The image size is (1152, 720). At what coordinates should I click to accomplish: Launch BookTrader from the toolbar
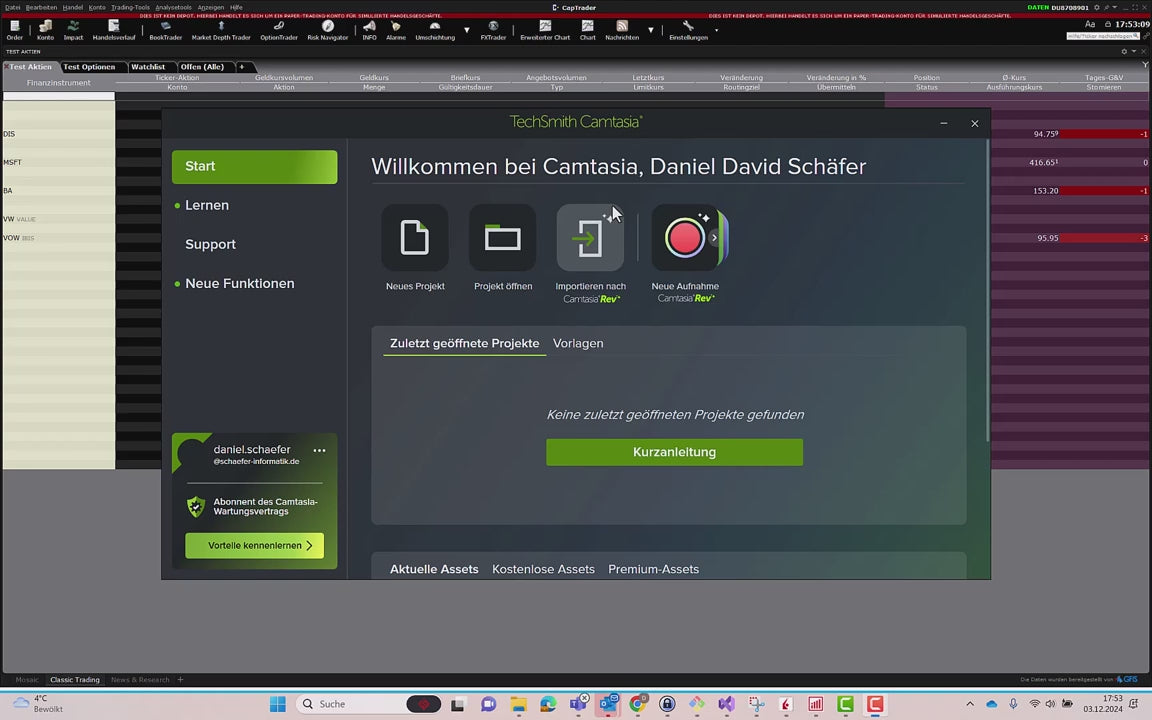coord(165,30)
